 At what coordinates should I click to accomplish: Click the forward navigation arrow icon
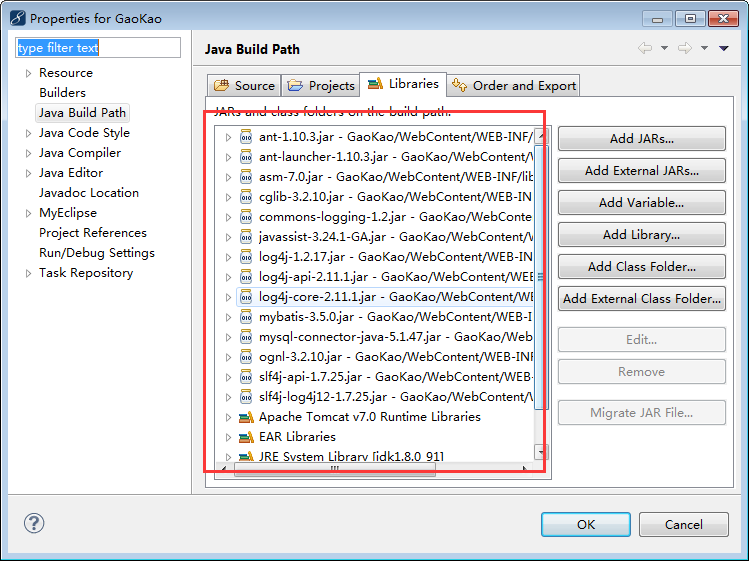tap(685, 48)
